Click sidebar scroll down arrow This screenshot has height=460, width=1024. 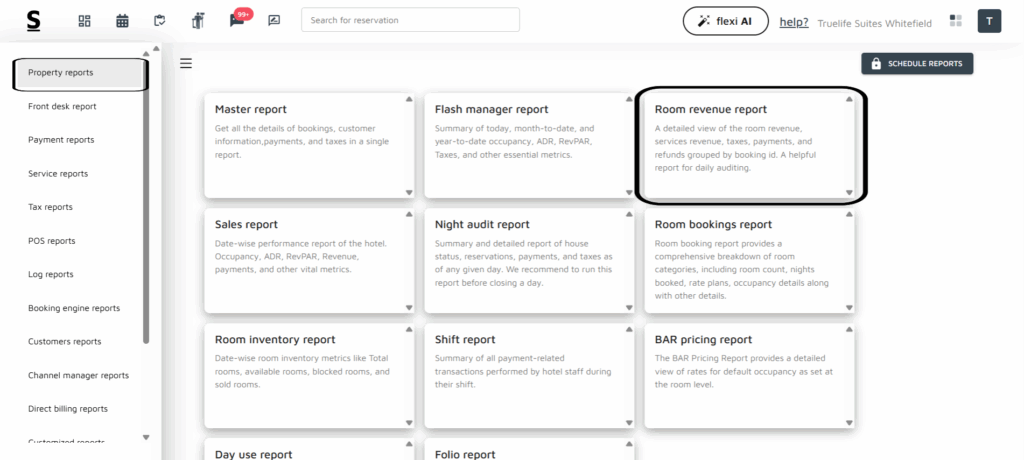coord(146,437)
